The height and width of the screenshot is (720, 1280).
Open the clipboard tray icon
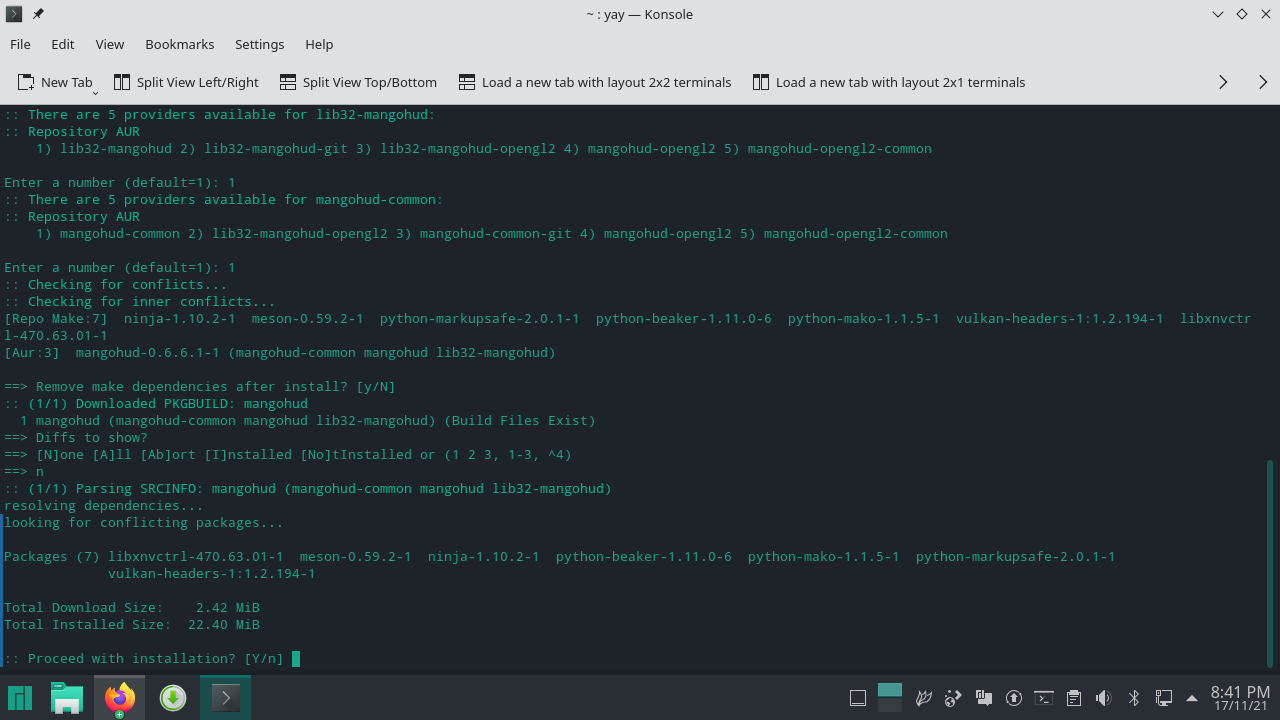(x=1073, y=698)
